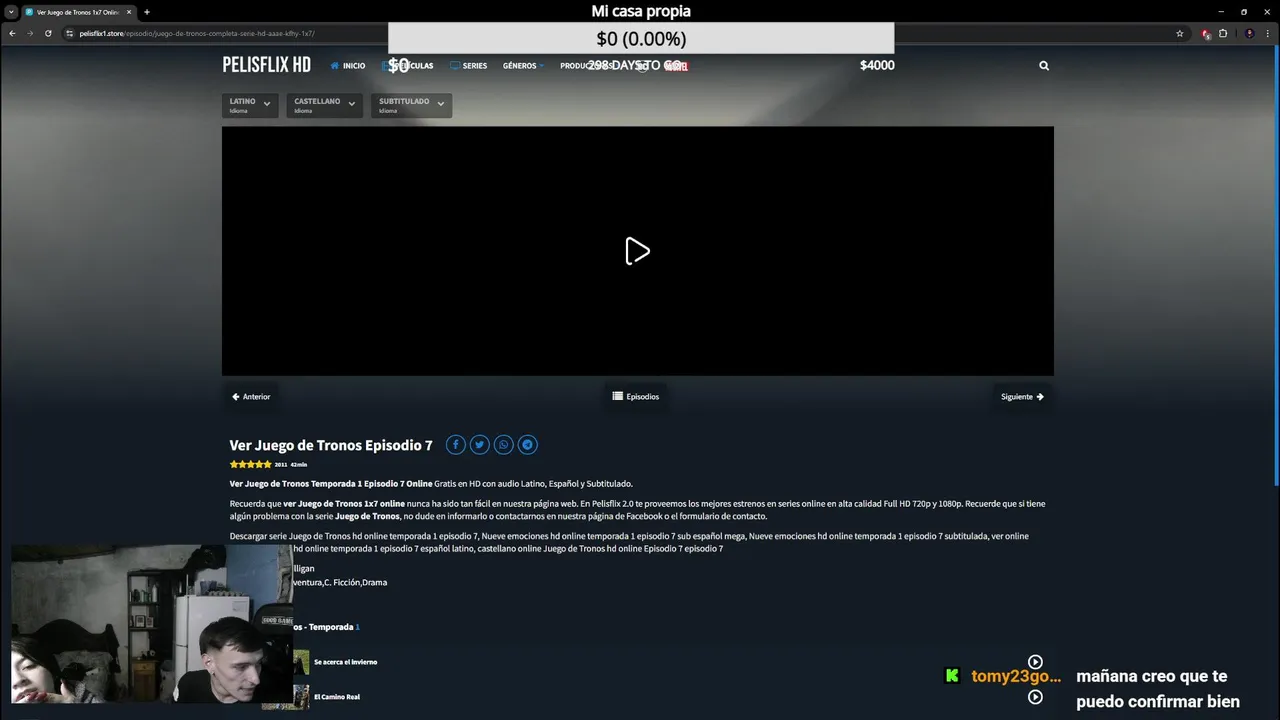Open a new browser tab

click(x=147, y=12)
